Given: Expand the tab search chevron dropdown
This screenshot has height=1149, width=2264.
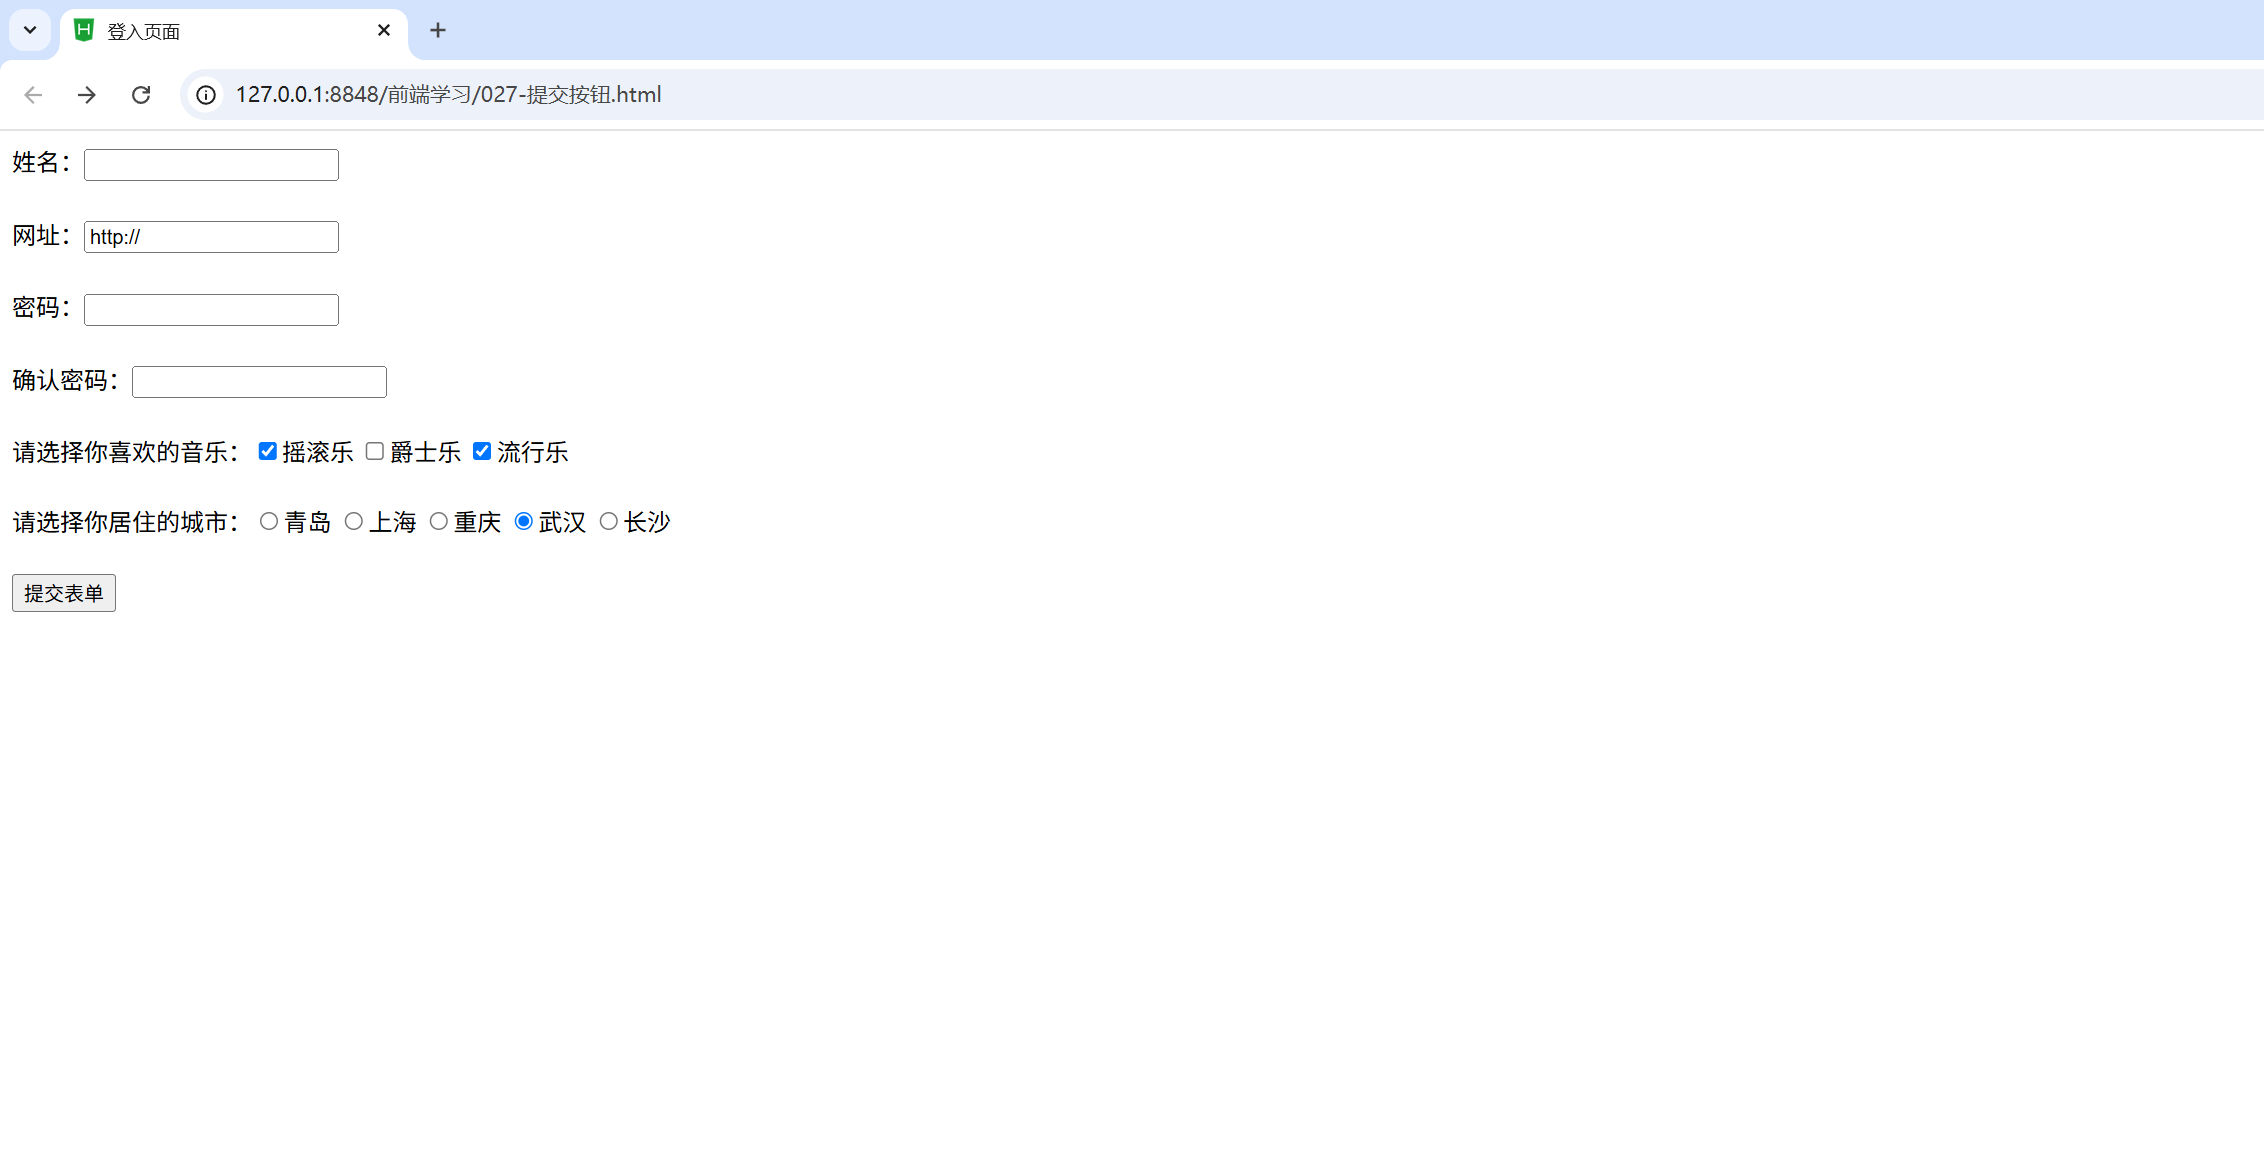Looking at the screenshot, I should tap(30, 30).
